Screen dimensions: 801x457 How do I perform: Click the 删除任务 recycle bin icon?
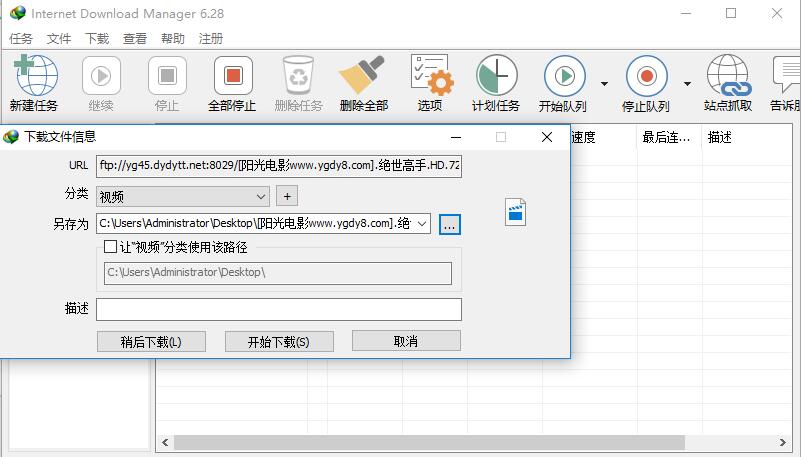(x=298, y=76)
